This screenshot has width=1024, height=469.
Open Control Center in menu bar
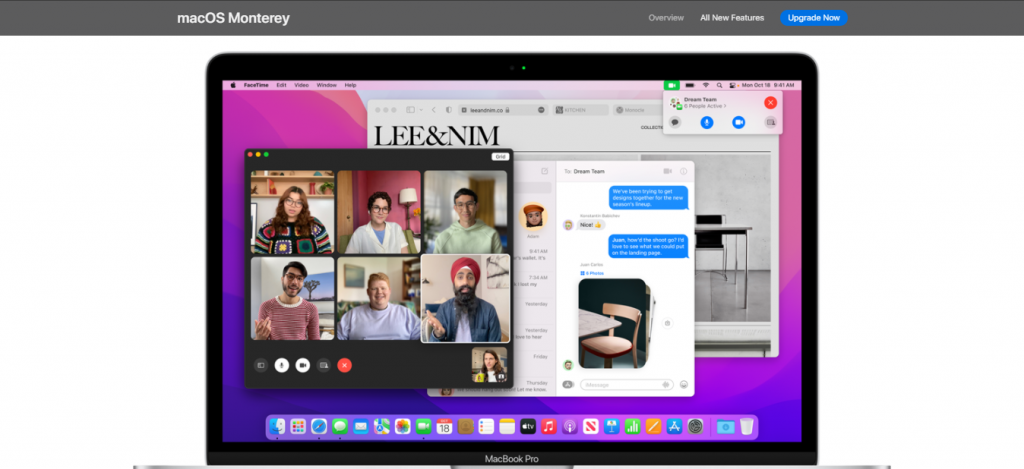tap(732, 85)
